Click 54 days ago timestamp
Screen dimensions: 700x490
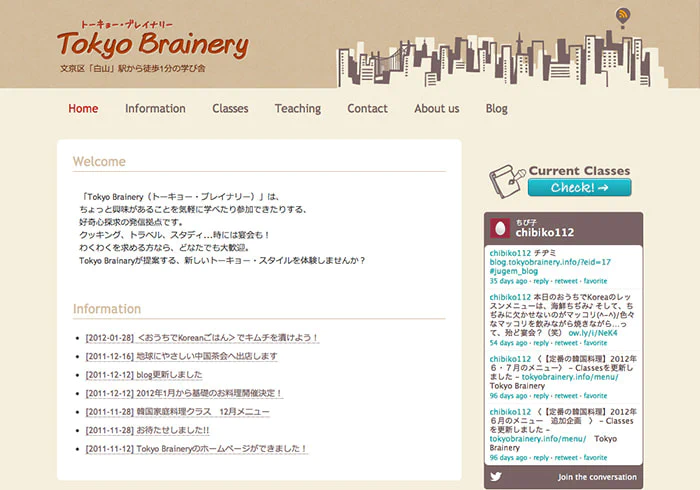click(x=508, y=343)
